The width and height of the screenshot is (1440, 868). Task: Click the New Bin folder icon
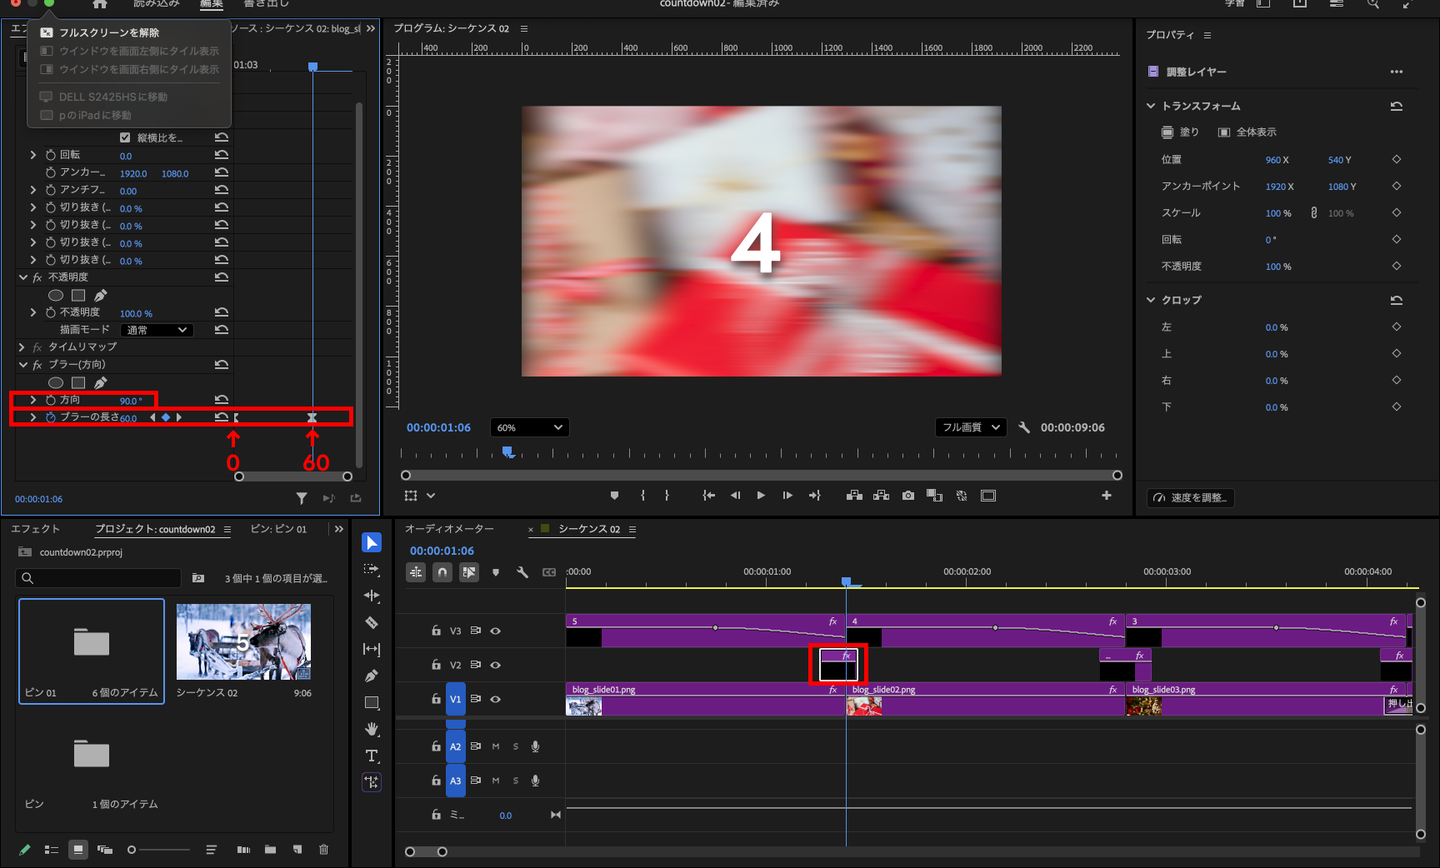coord(270,850)
